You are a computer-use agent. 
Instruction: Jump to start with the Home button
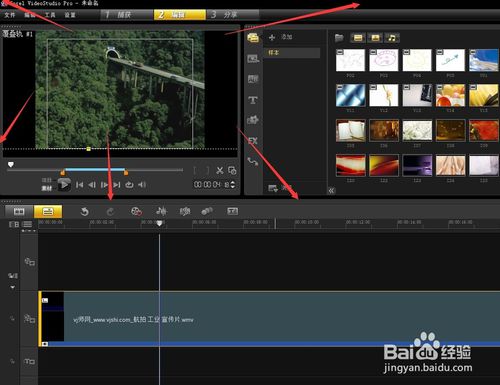pos(79,185)
